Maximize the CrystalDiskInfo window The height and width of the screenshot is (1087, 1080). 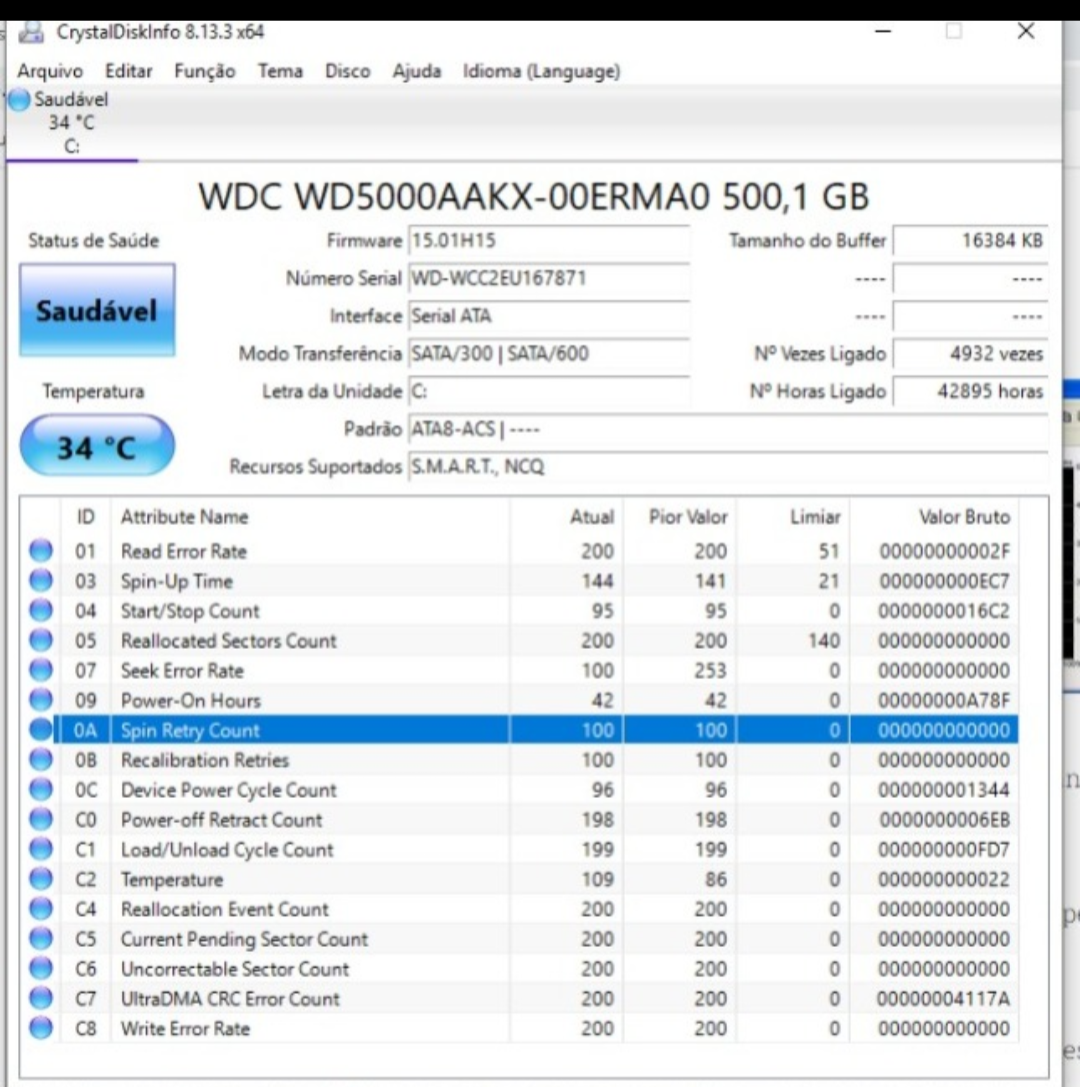954,31
